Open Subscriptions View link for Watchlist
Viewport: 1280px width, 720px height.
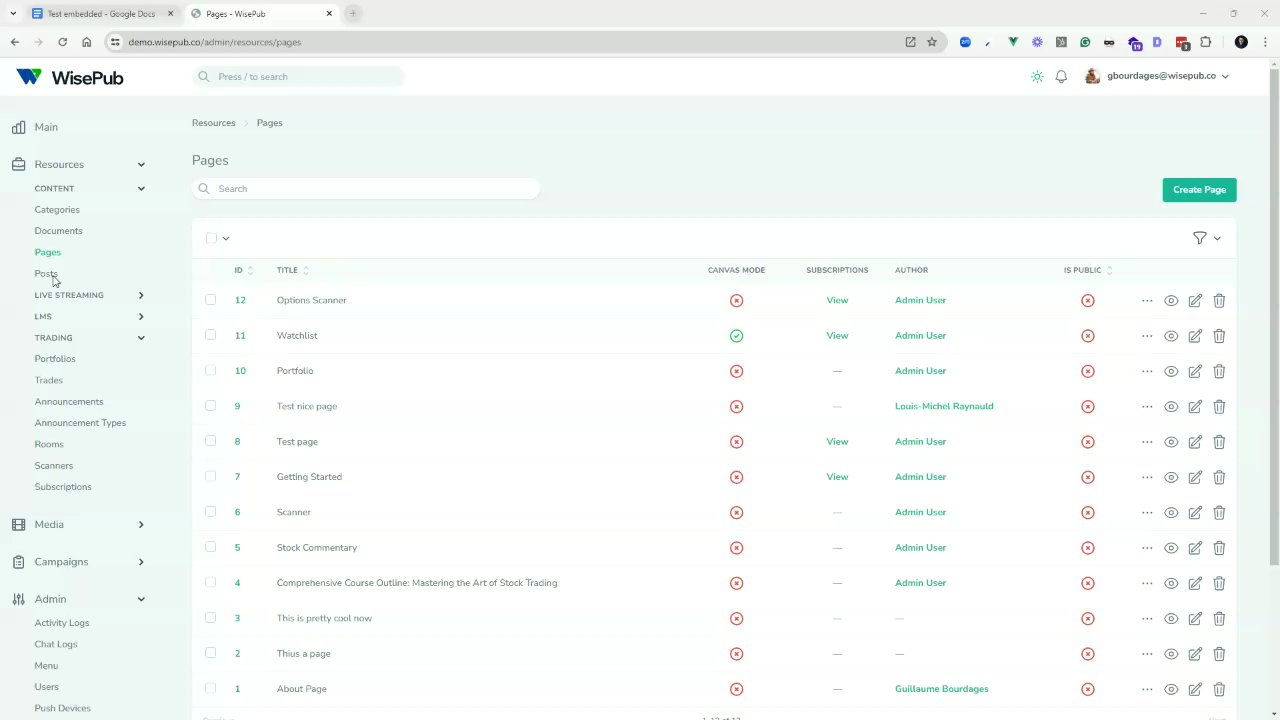tap(837, 336)
